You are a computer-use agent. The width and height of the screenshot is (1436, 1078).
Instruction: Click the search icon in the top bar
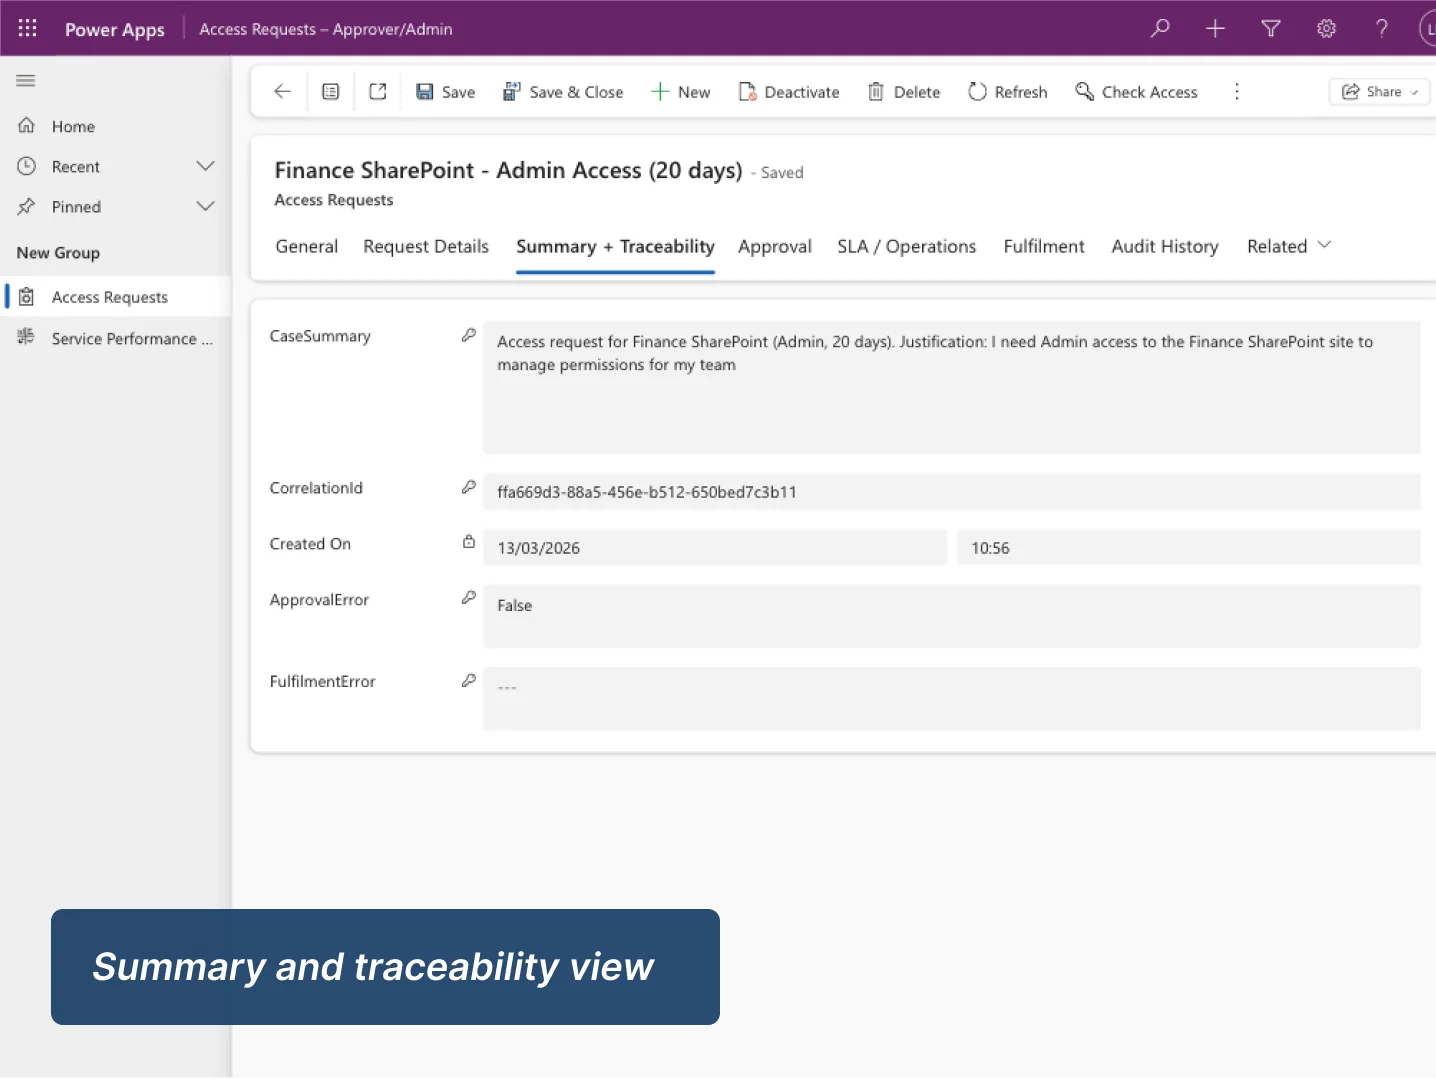pos(1159,28)
